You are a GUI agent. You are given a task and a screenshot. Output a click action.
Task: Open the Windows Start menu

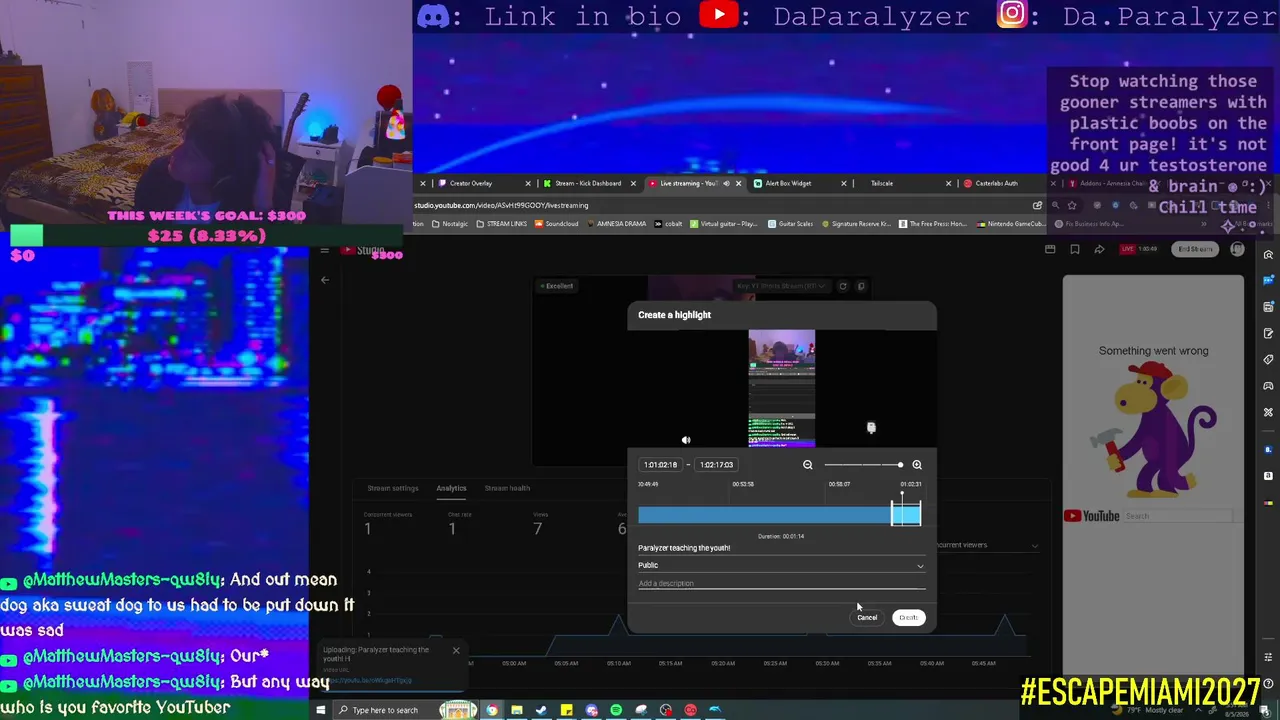click(x=321, y=710)
